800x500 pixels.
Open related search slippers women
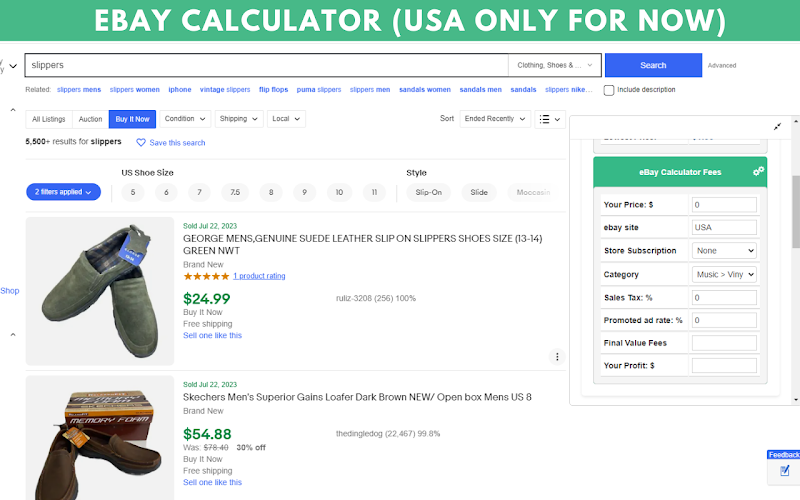pyautogui.click(x=135, y=89)
